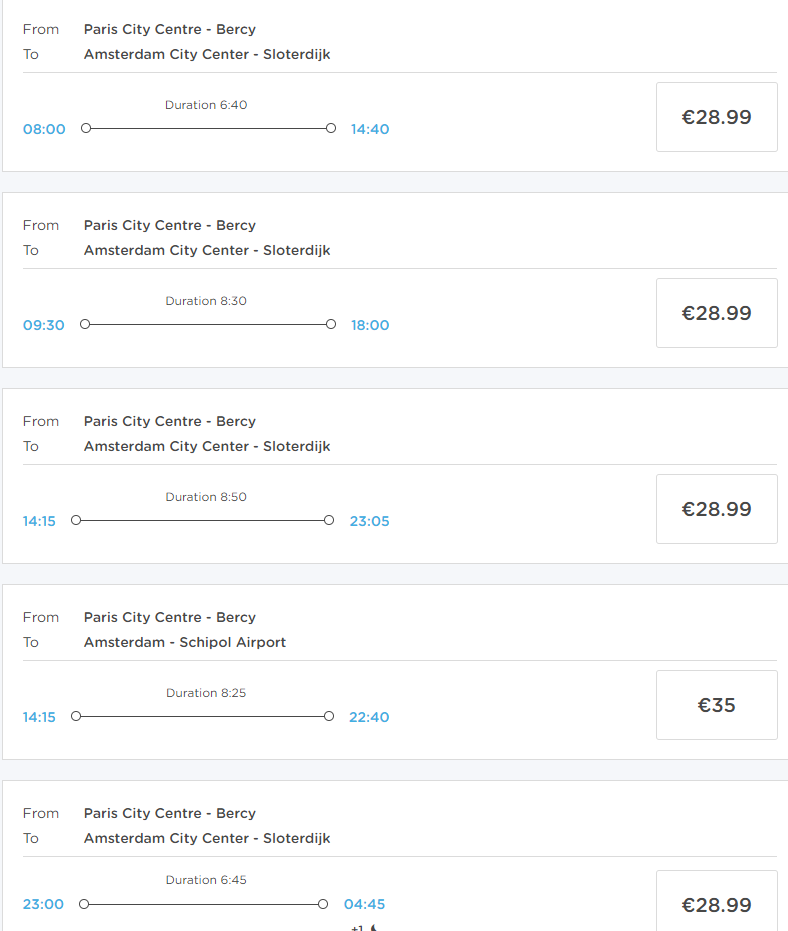
Task: Click the arrival stop circle at 18:00
Action: click(x=331, y=324)
